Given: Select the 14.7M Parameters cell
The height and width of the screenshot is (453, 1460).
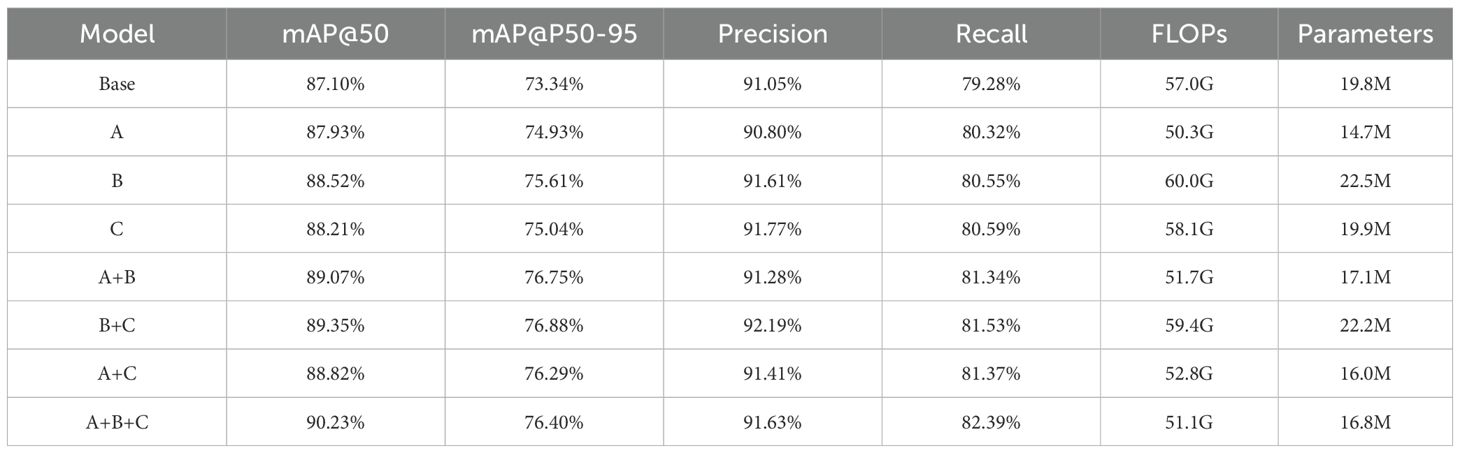Looking at the screenshot, I should click(x=1365, y=133).
